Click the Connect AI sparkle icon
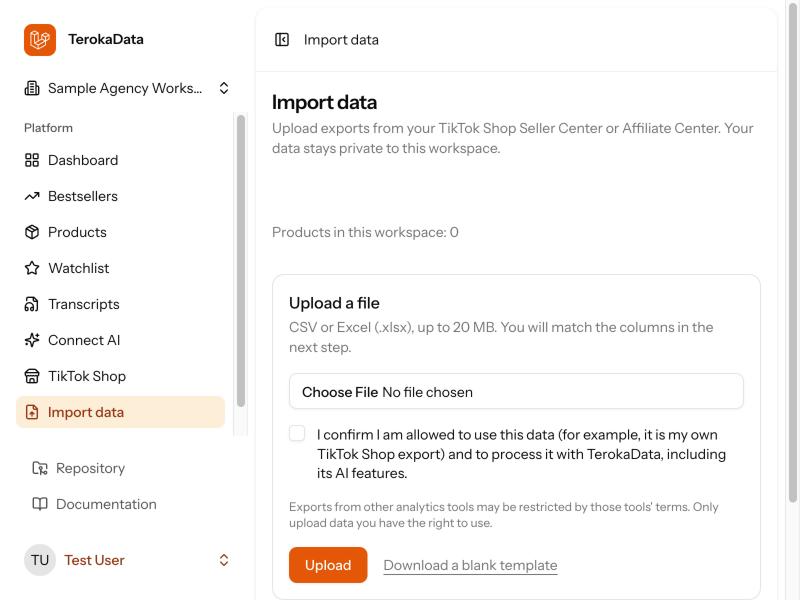 point(32,340)
